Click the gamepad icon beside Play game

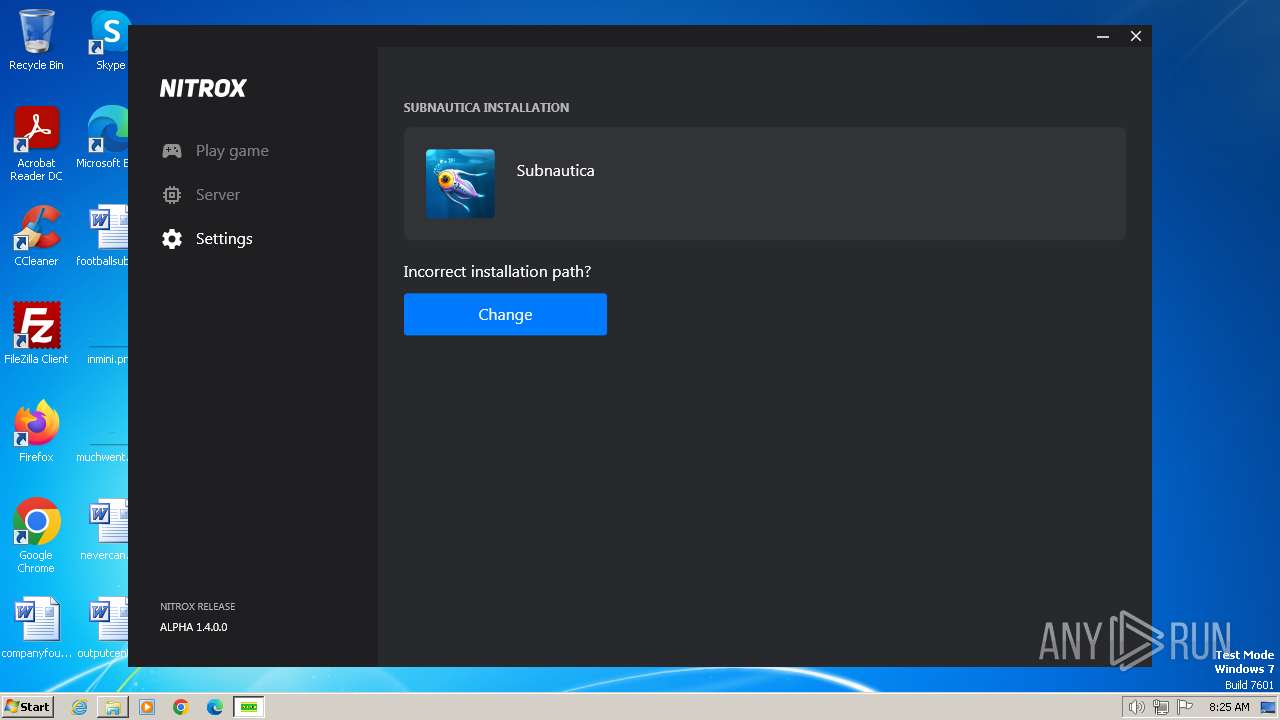(x=172, y=151)
